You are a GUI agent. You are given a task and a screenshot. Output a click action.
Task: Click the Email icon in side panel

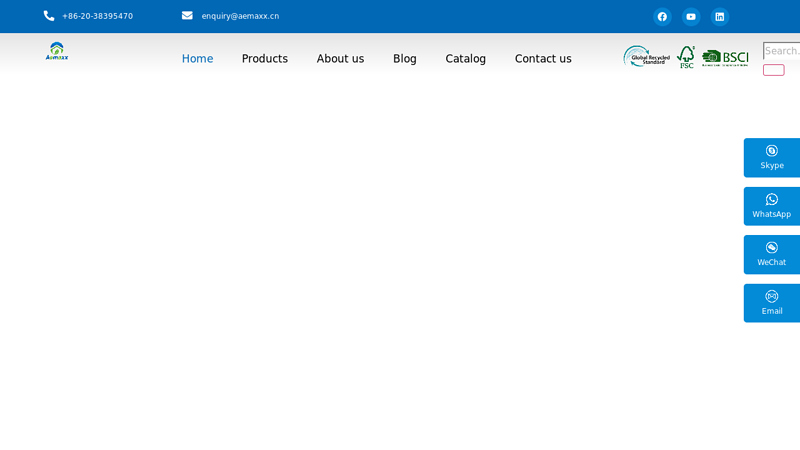(771, 296)
